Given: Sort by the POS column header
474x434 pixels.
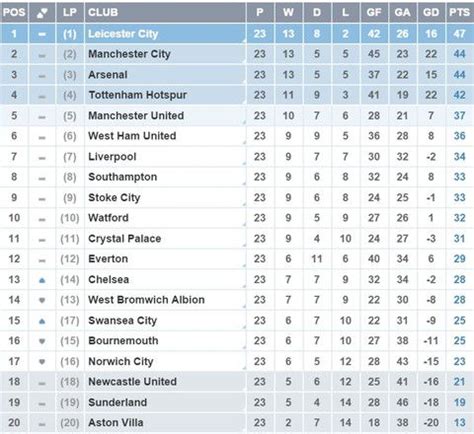Looking at the screenshot, I should click(x=14, y=12).
